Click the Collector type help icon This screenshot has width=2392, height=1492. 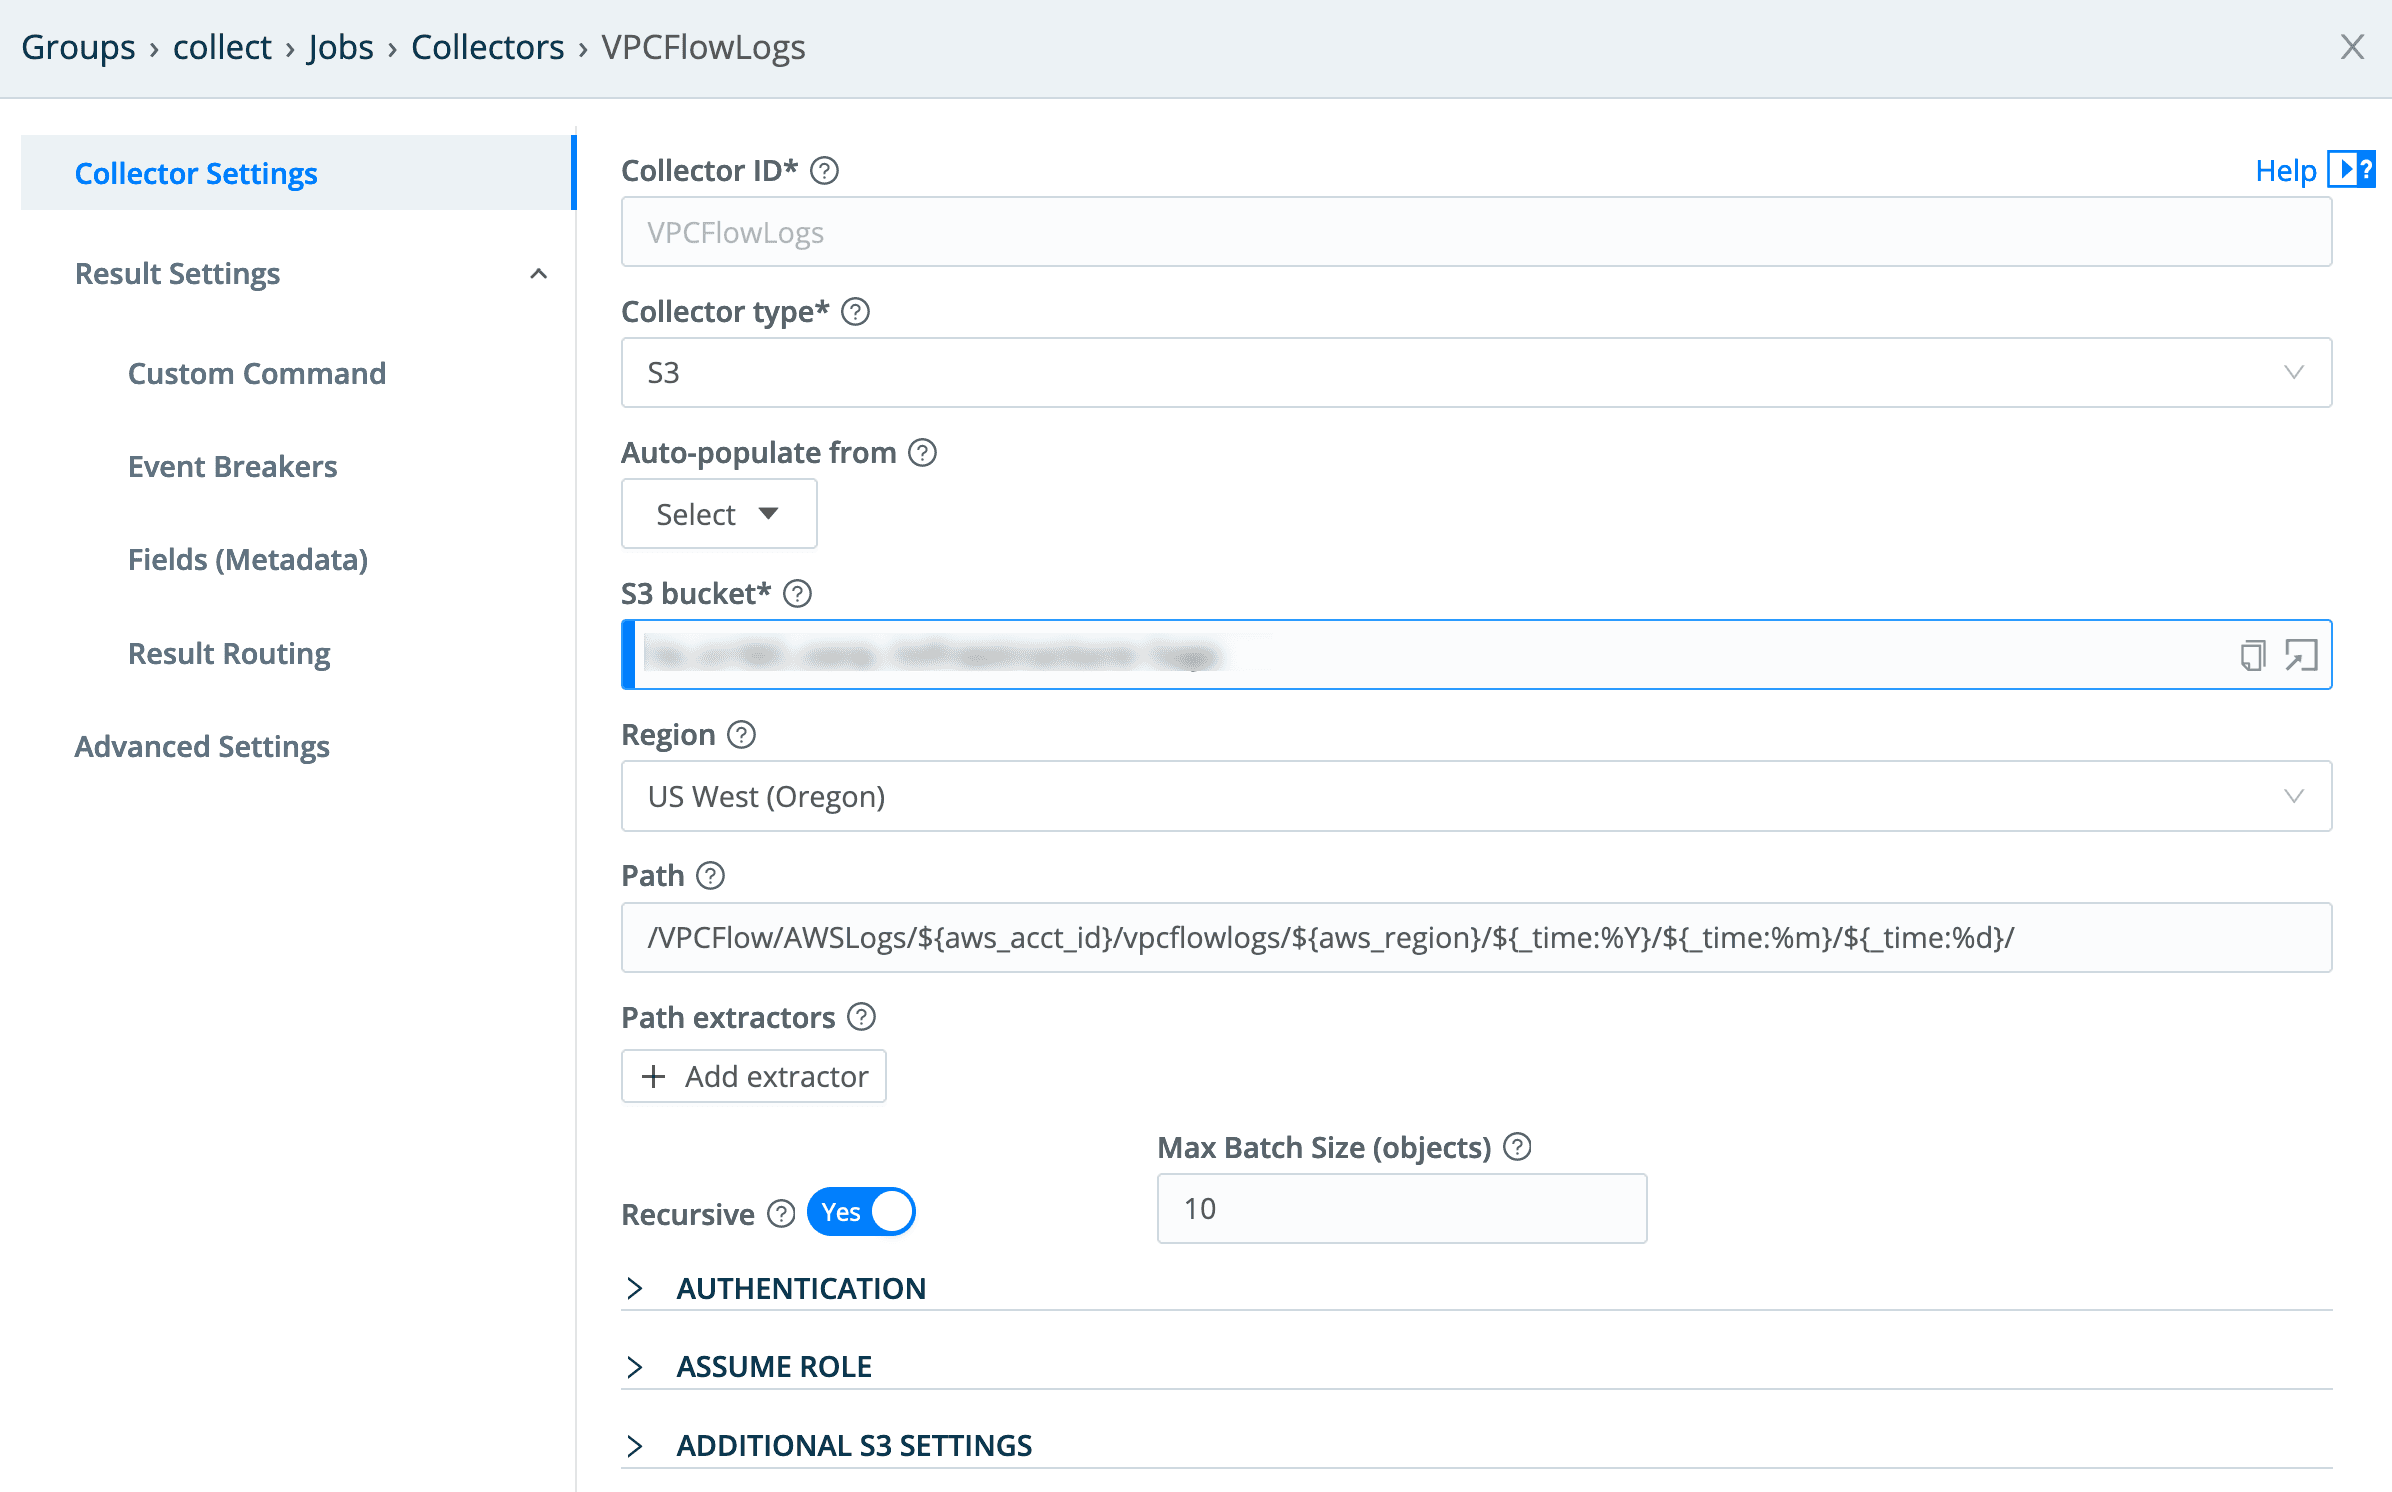point(854,312)
